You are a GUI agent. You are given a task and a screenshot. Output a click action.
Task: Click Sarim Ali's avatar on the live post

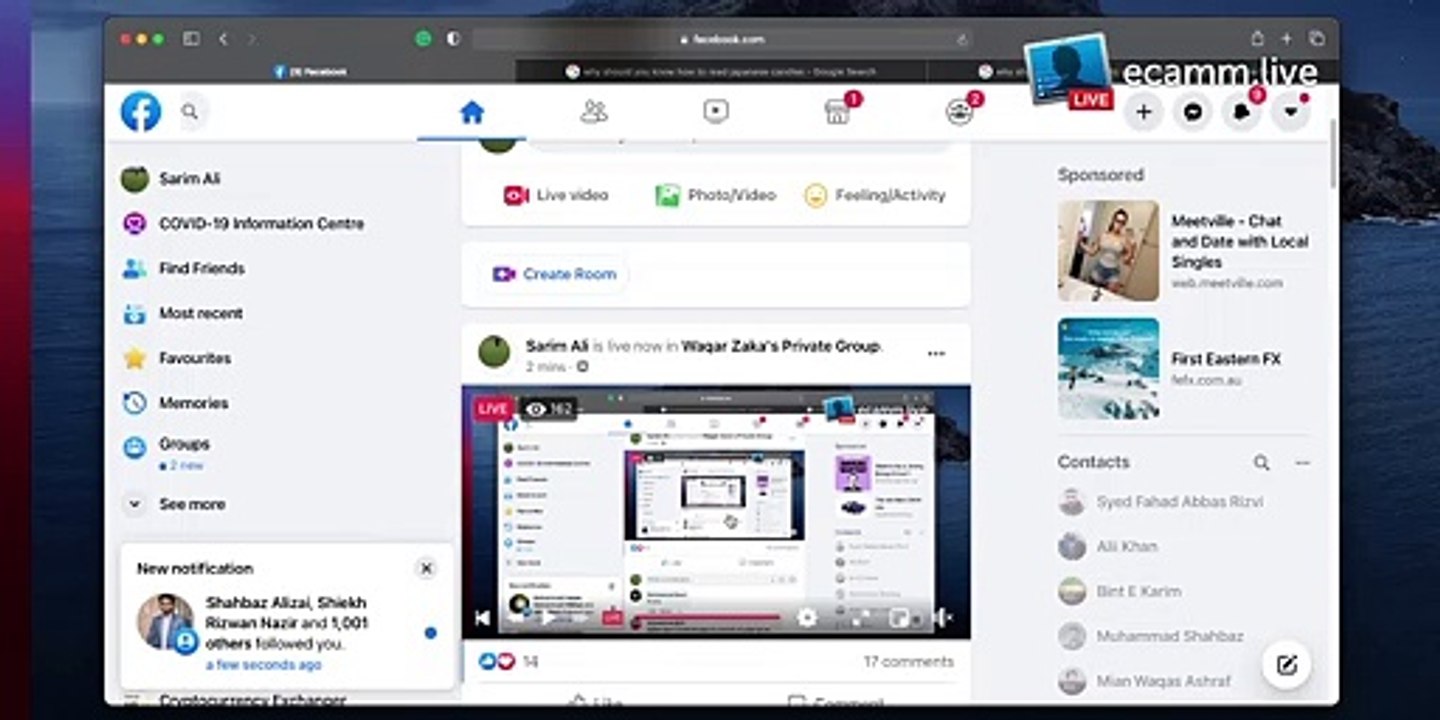(494, 352)
